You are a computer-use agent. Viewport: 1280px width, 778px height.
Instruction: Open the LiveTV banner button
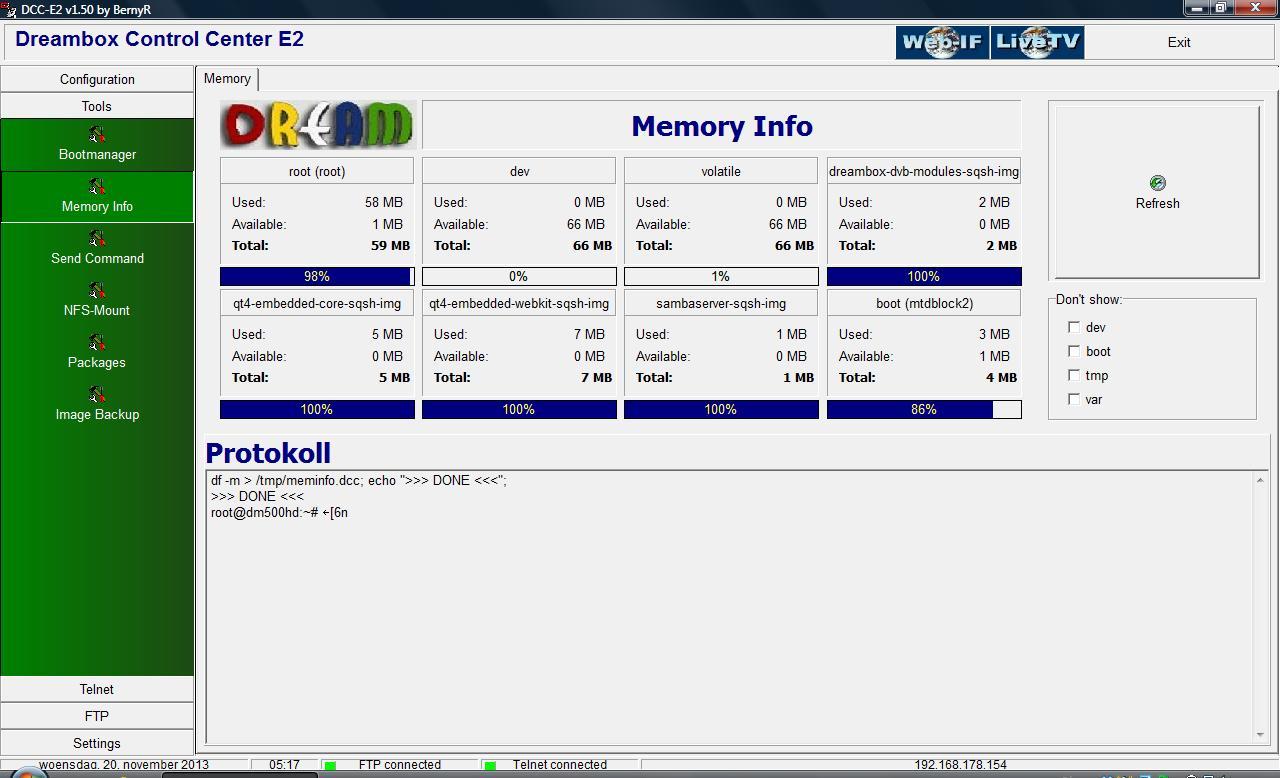1037,42
